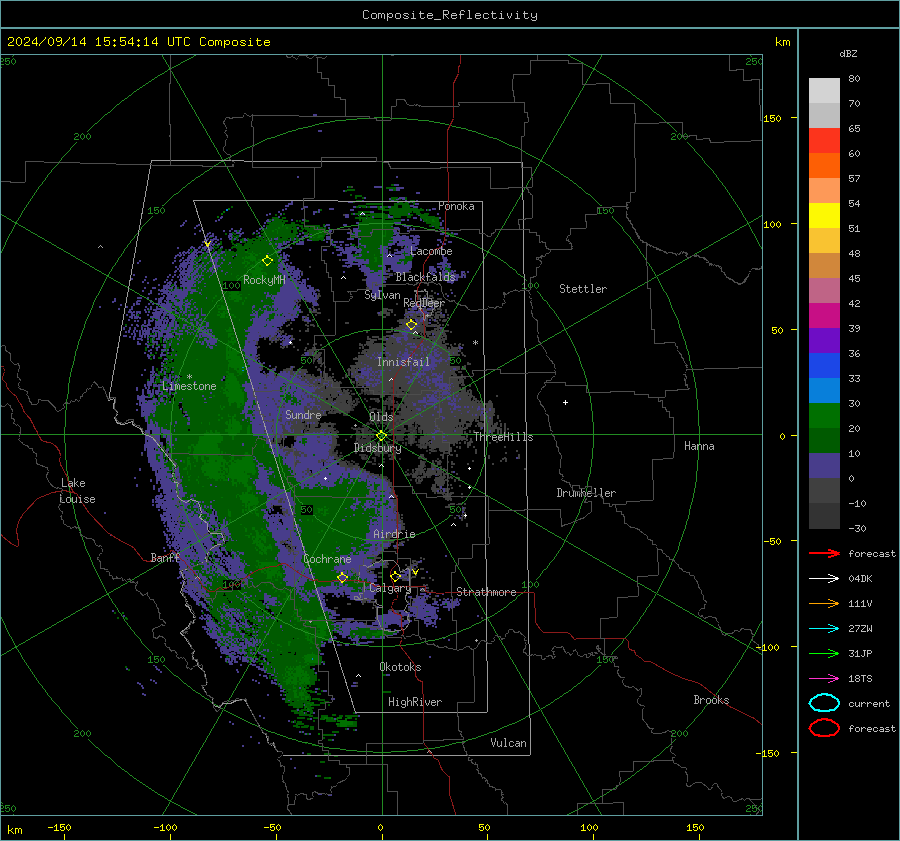Click the Calgary city label

coord(390,588)
